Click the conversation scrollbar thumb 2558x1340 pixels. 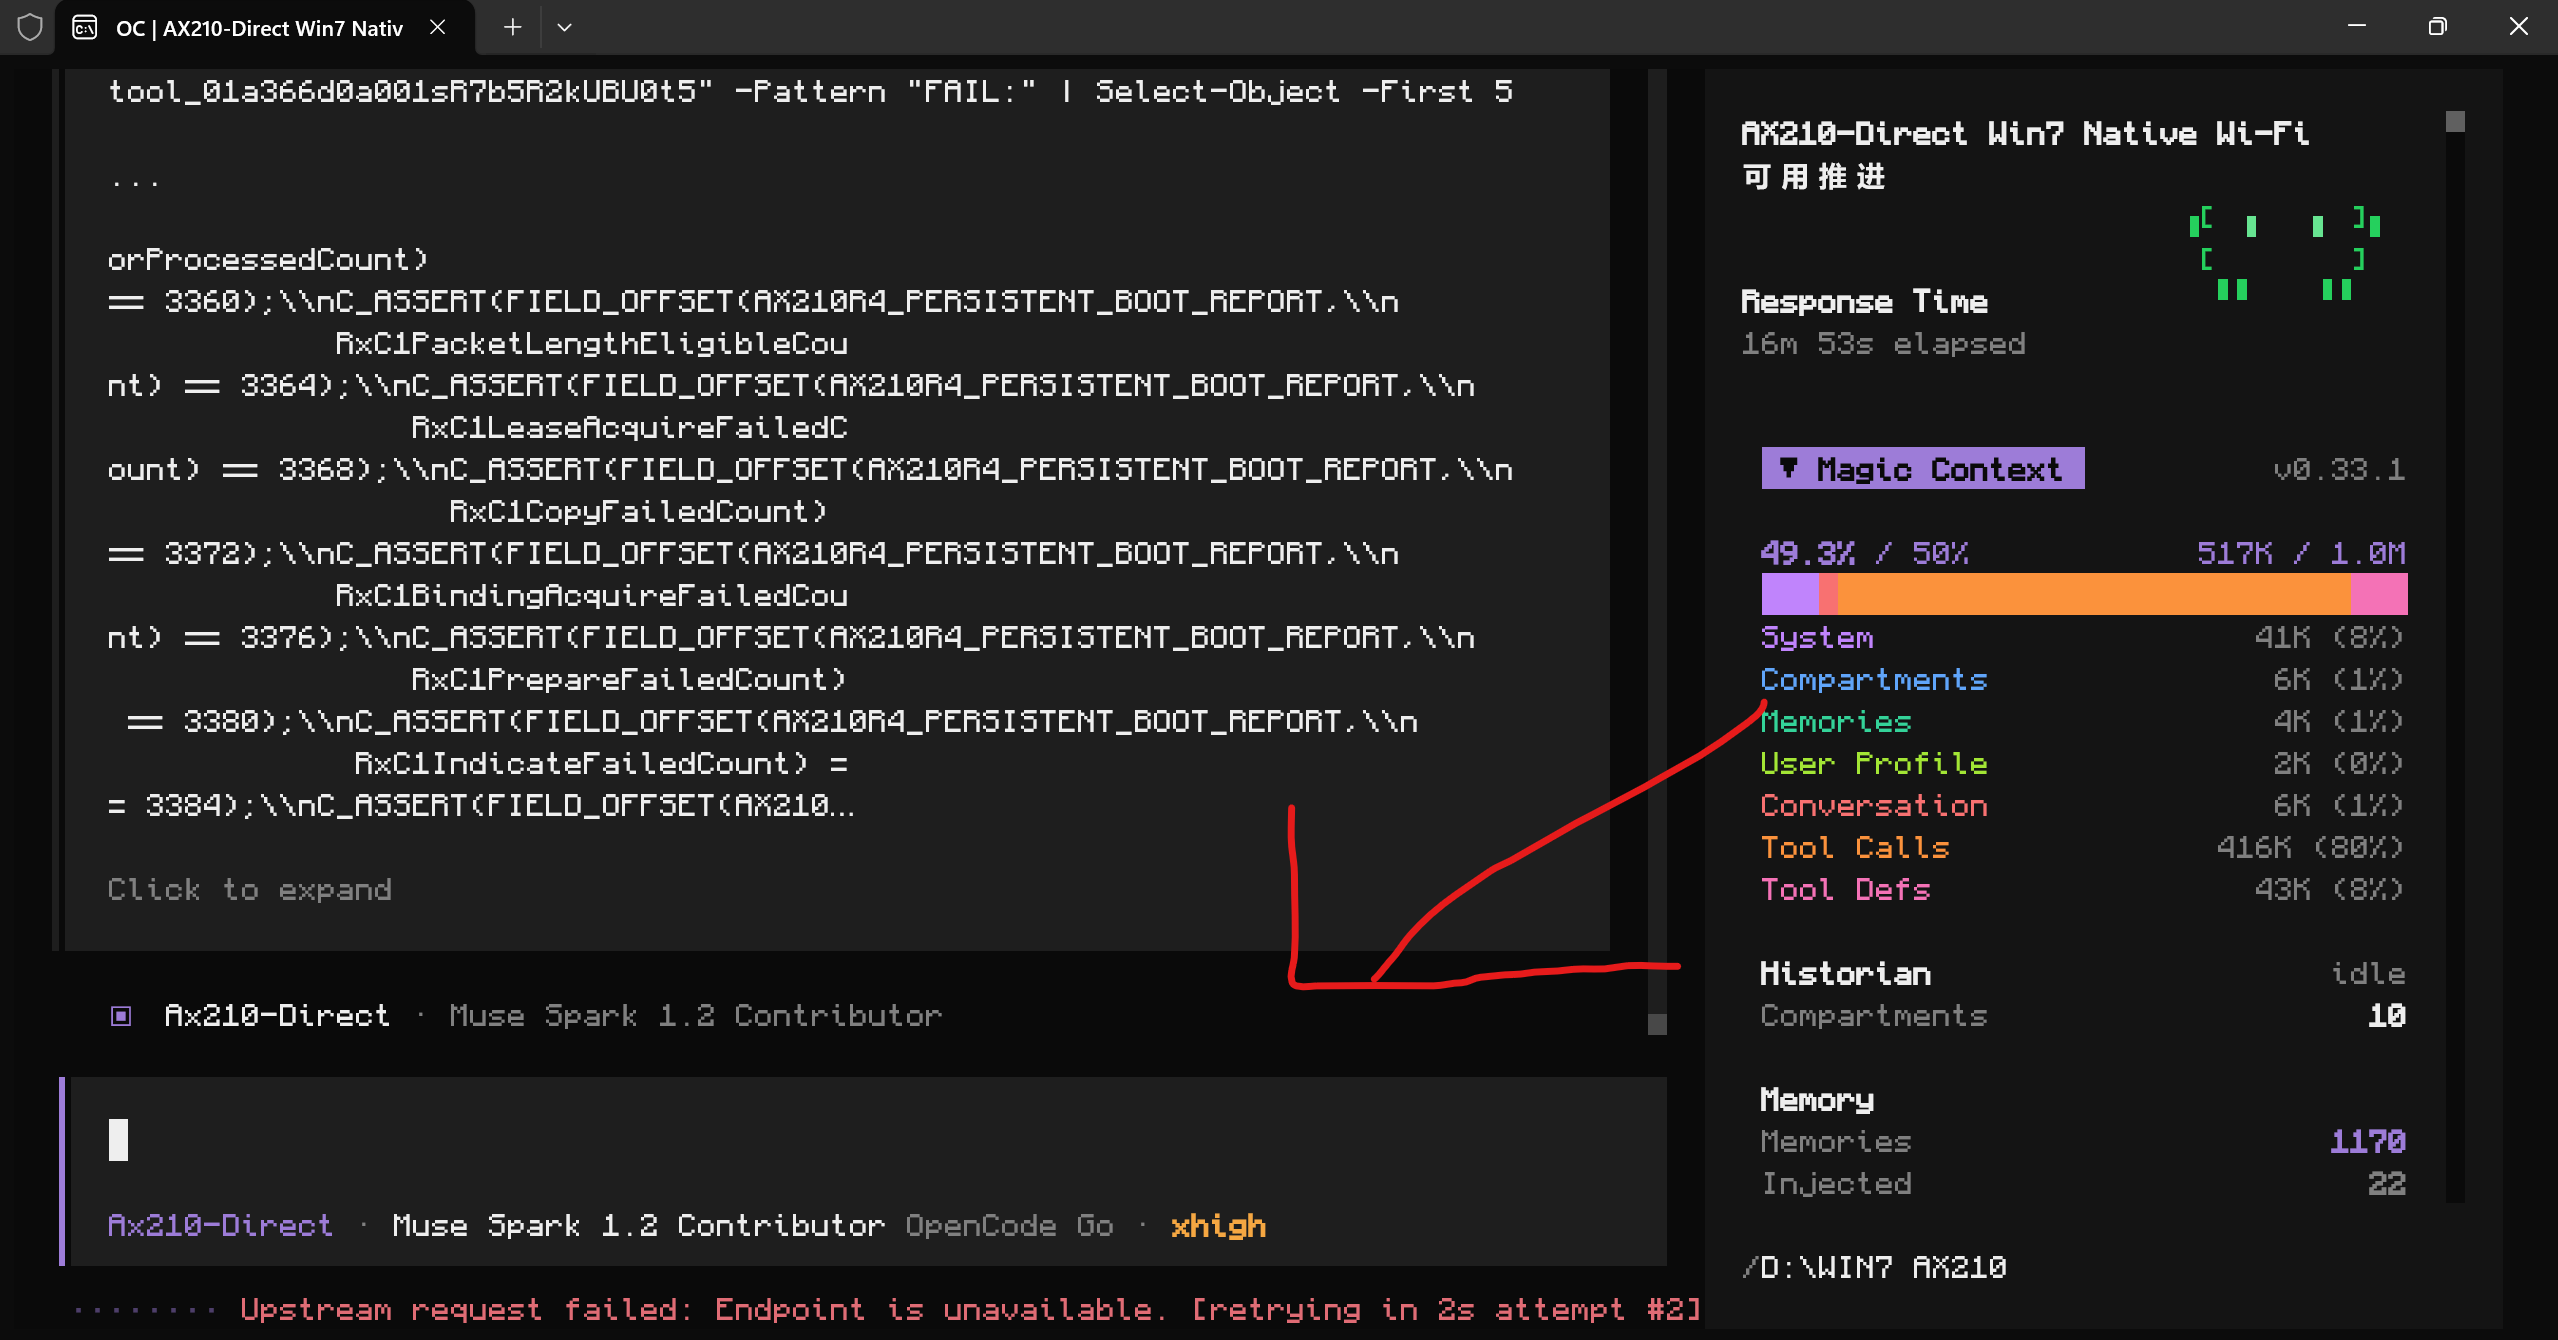click(1657, 1023)
